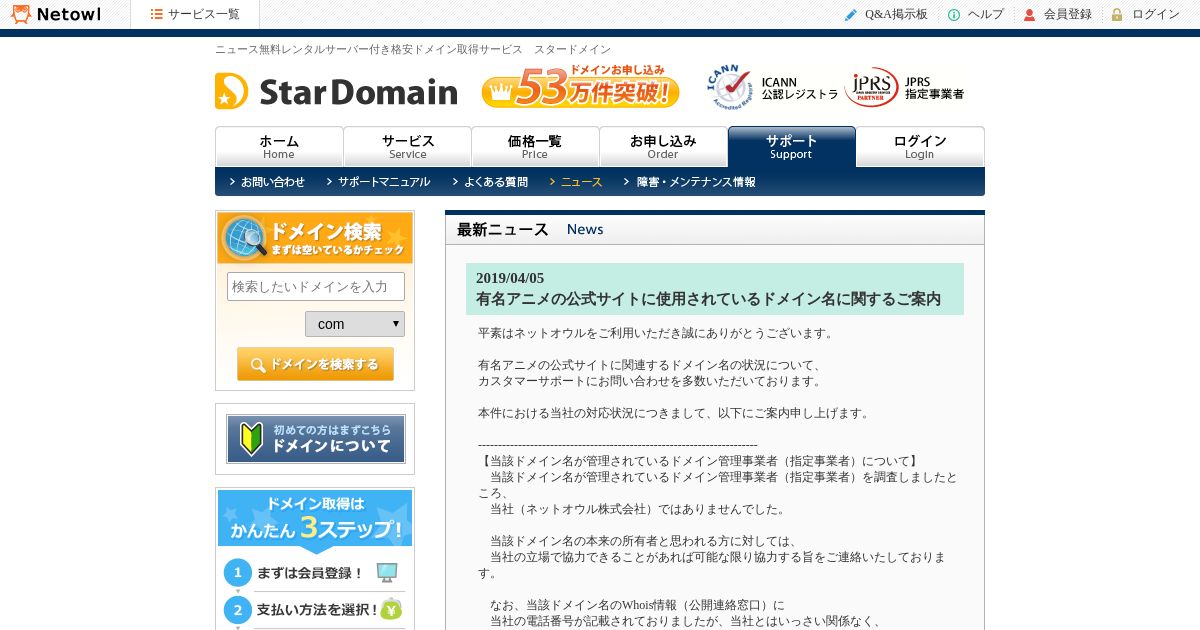
Task: Click the lock icon beside ログイン
Action: (1117, 14)
